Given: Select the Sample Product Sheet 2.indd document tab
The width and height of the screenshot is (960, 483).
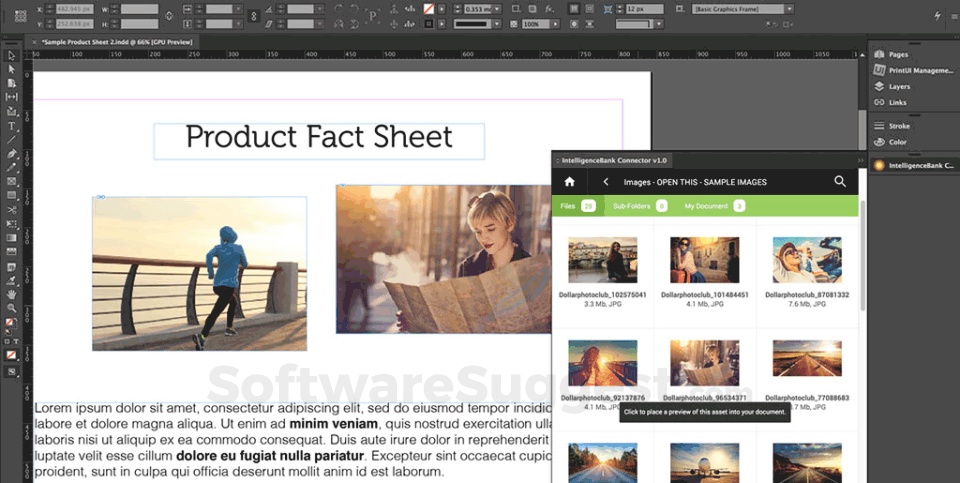Looking at the screenshot, I should [116, 42].
